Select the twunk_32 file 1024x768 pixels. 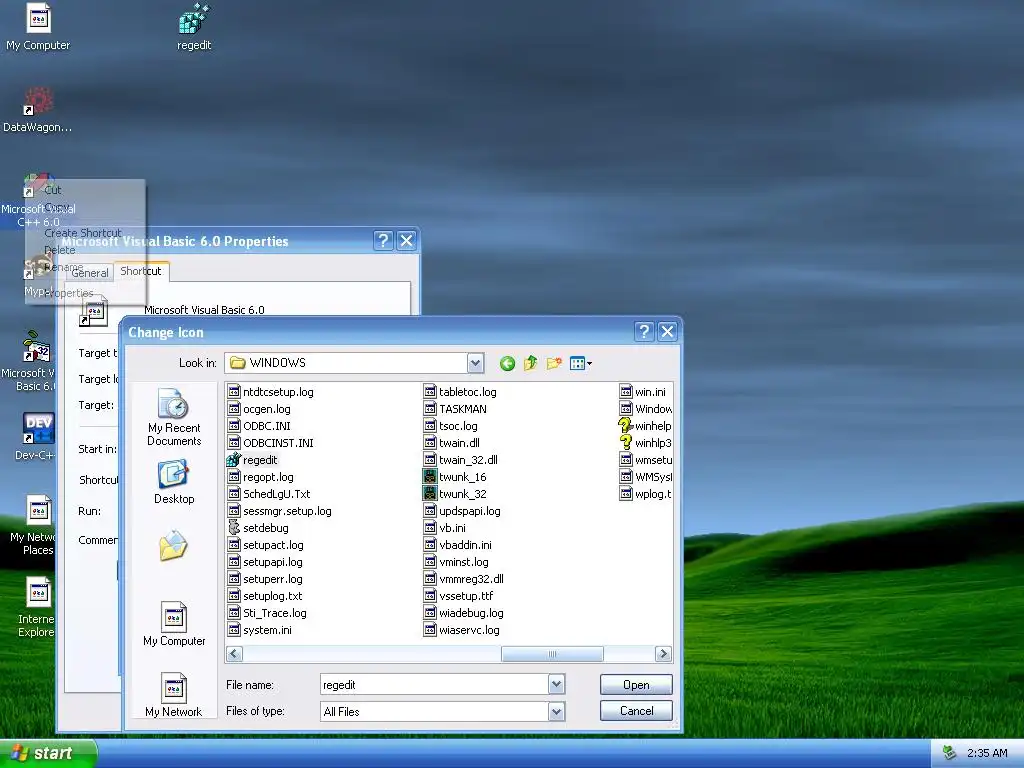[455, 494]
